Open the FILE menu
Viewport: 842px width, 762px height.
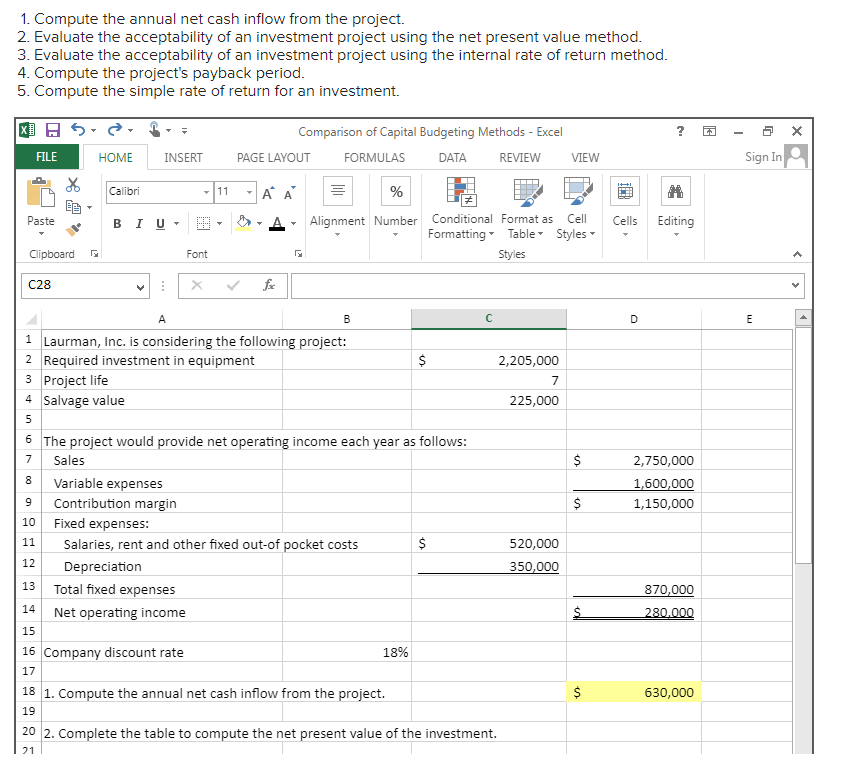click(x=46, y=157)
